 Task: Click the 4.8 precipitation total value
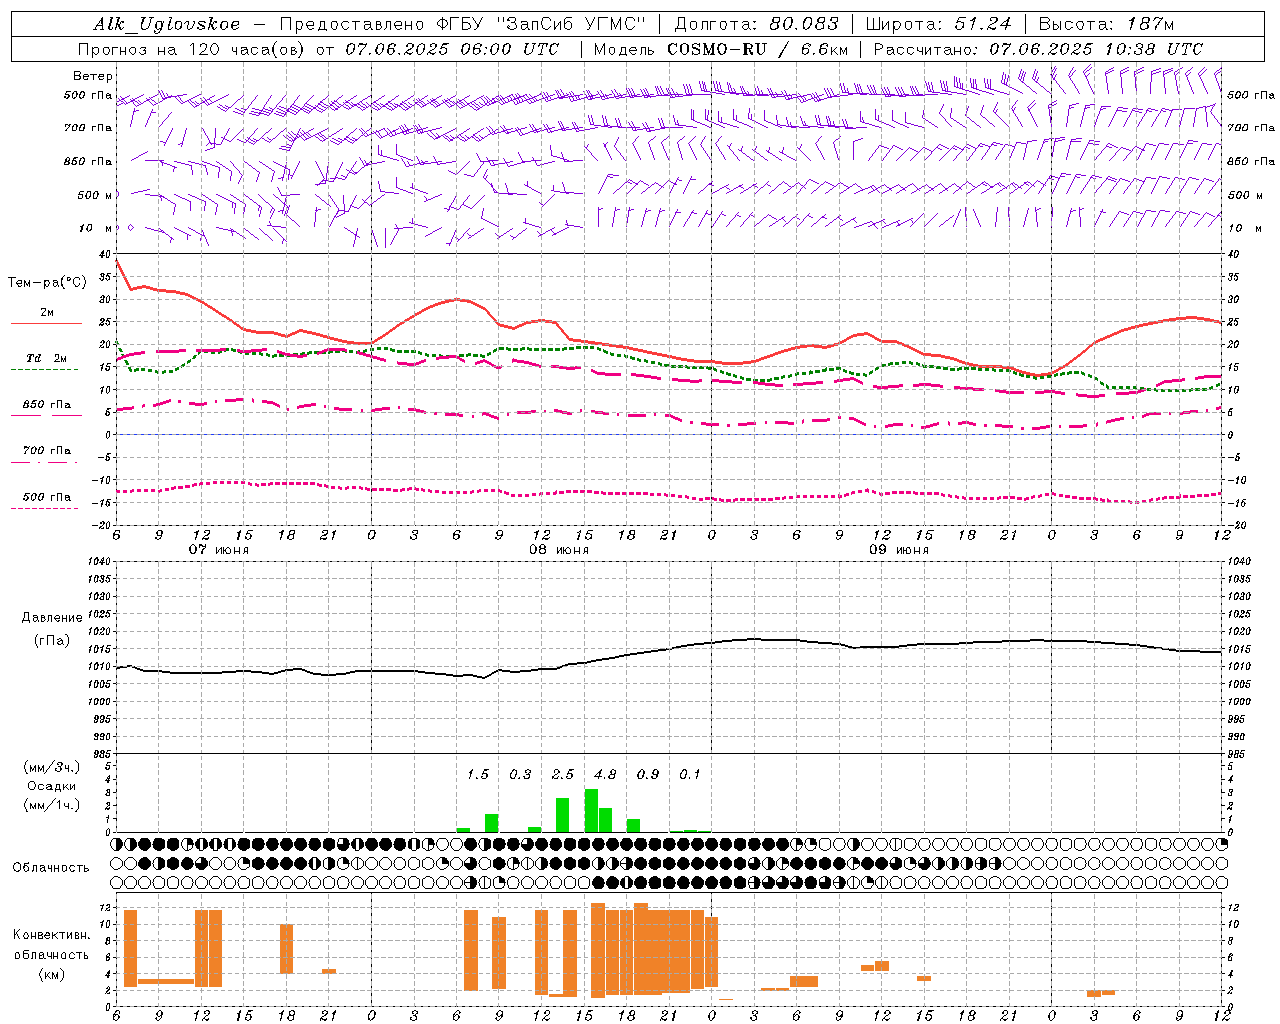pos(605,774)
